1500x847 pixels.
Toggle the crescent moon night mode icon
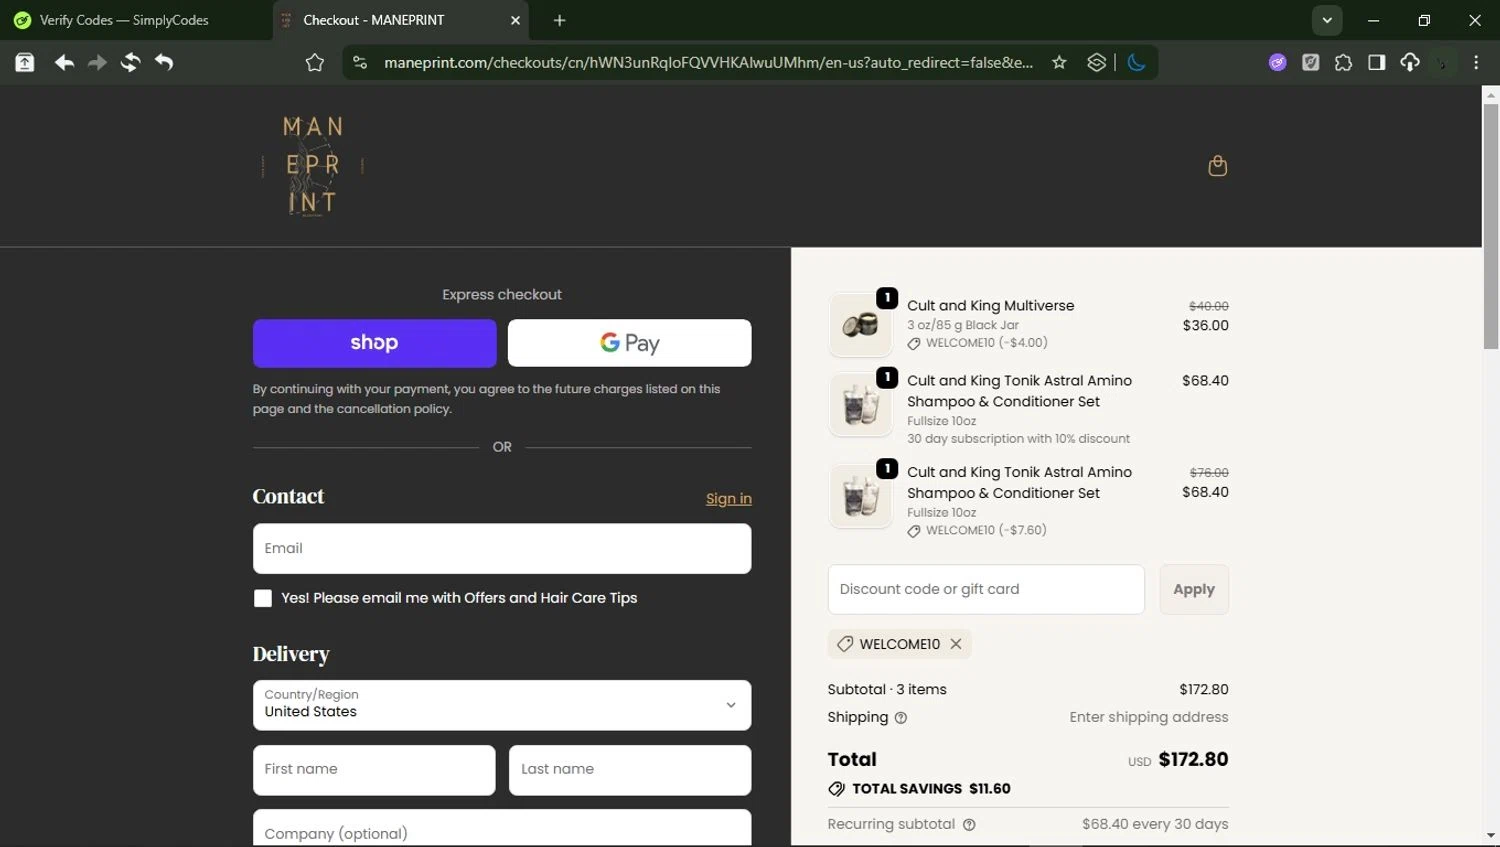click(x=1136, y=63)
